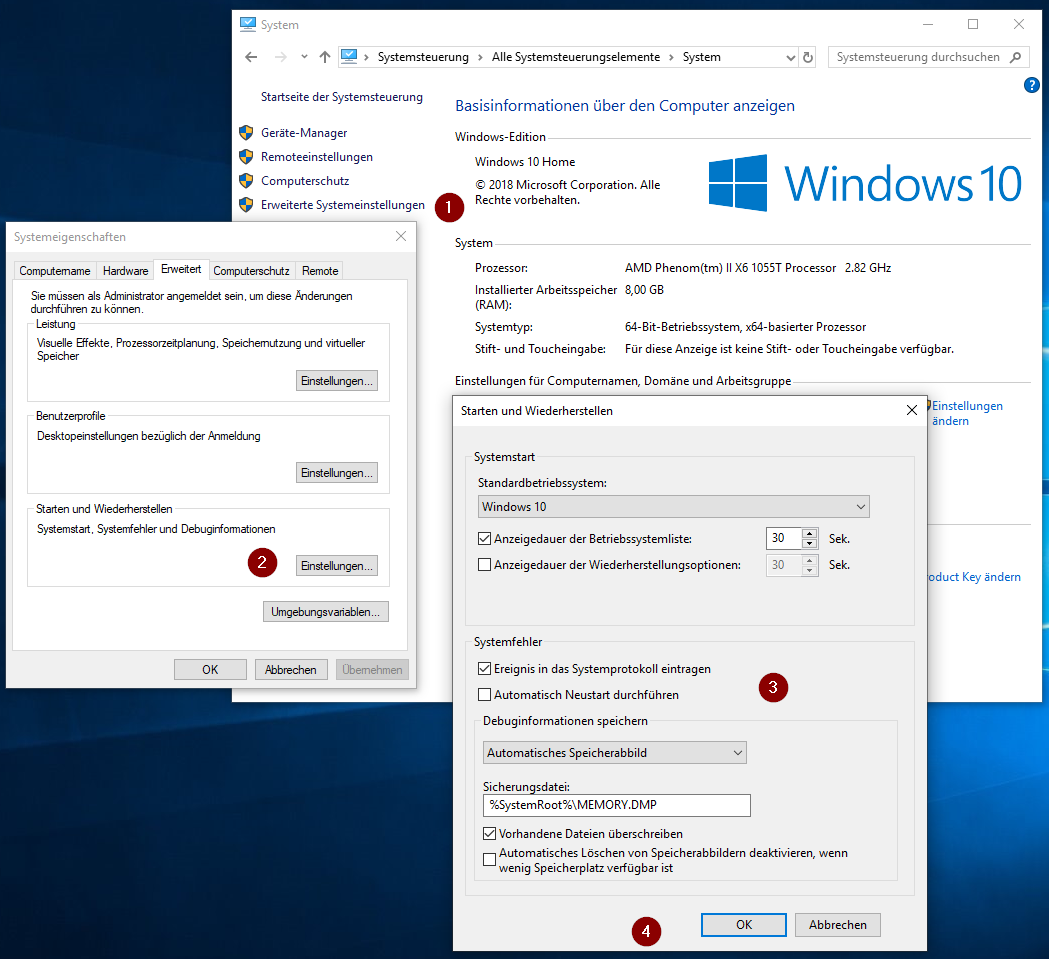Open Geräte-Manager link

tap(304, 133)
